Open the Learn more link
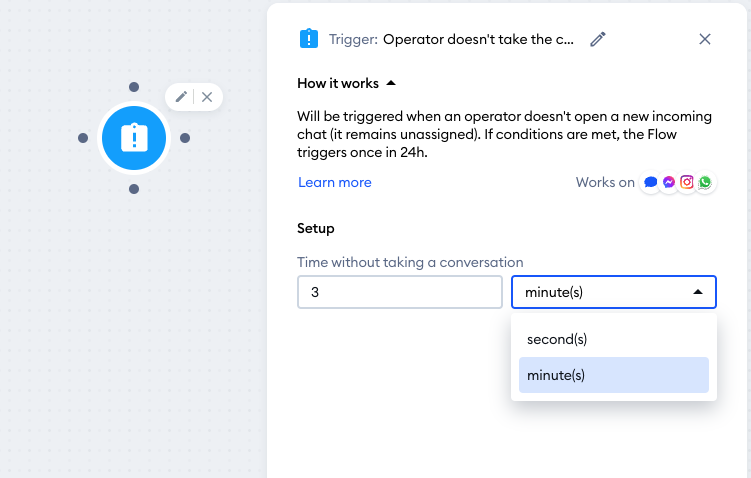The image size is (751, 478). point(335,182)
